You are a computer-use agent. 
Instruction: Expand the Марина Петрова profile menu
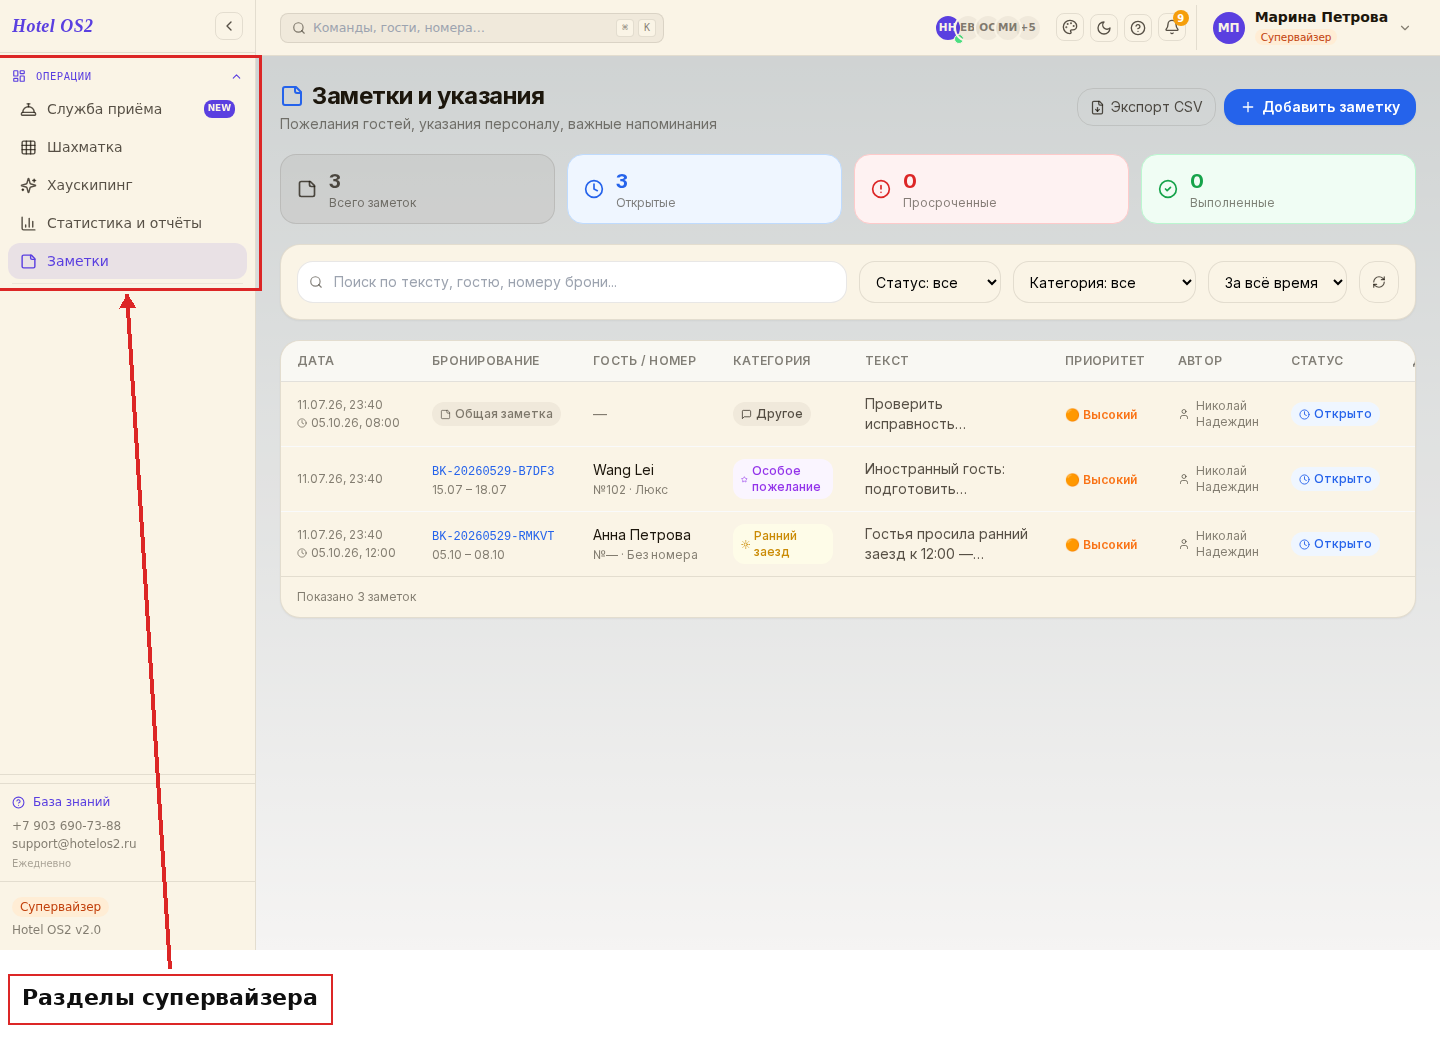1405,28
